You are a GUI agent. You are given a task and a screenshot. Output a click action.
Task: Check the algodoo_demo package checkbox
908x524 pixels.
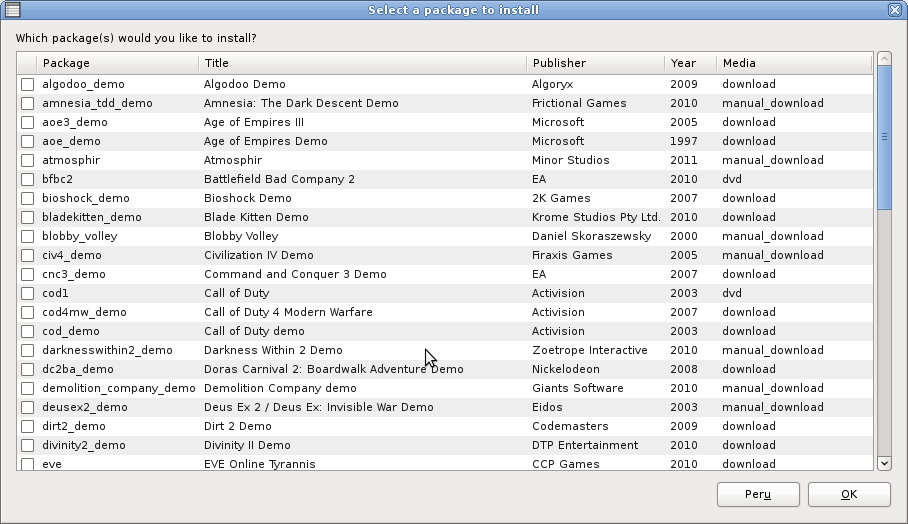click(28, 85)
